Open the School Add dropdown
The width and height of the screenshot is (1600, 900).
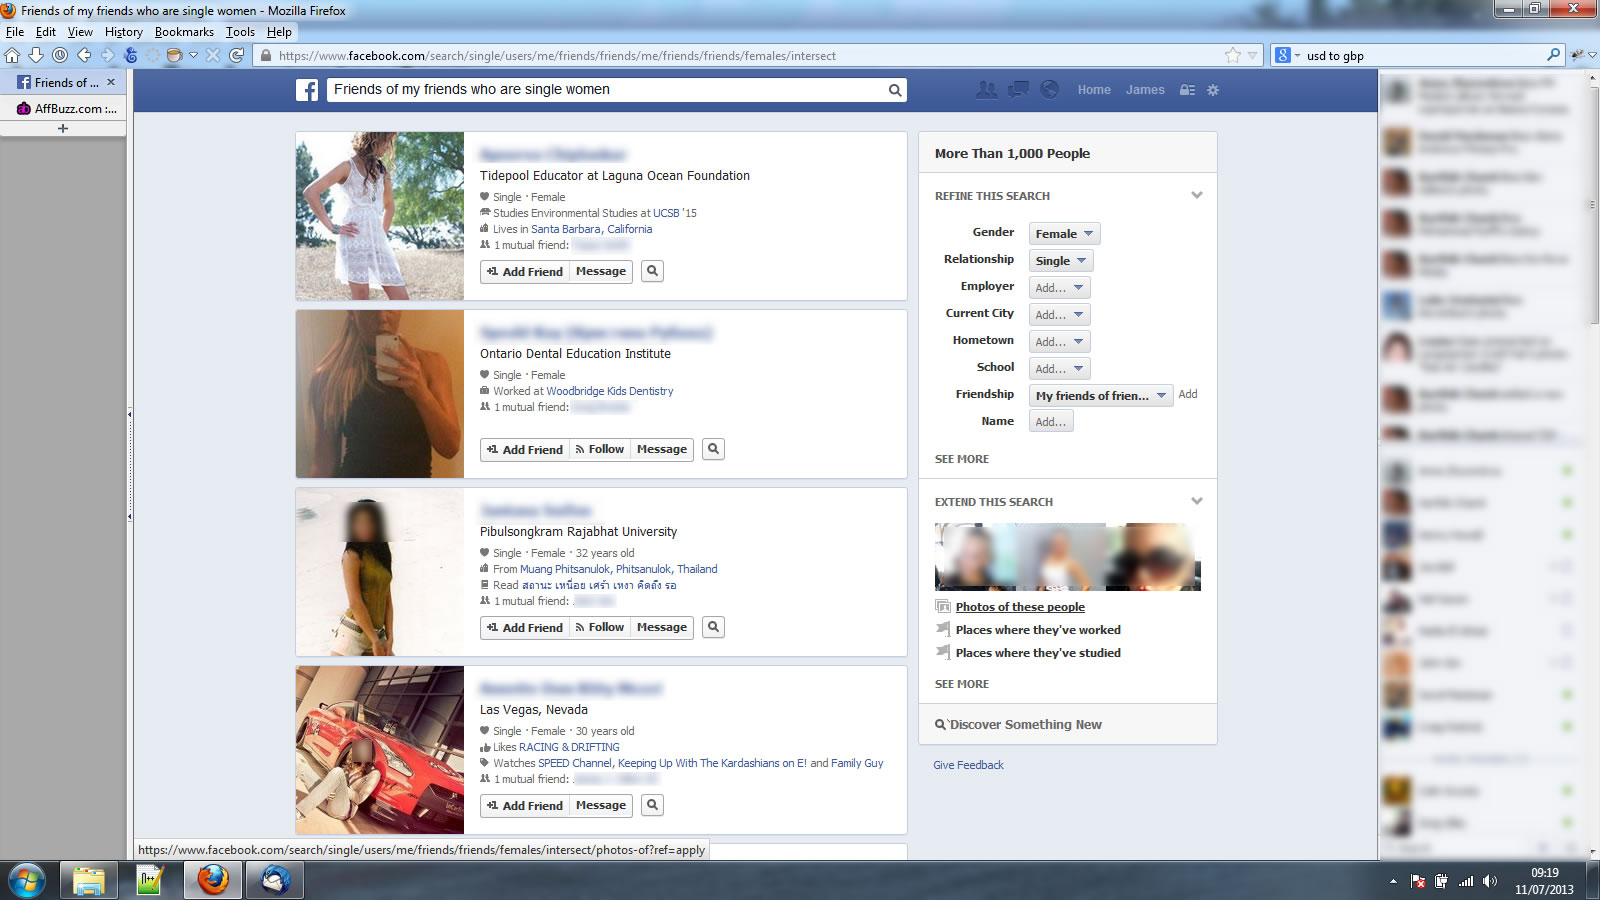pyautogui.click(x=1059, y=368)
